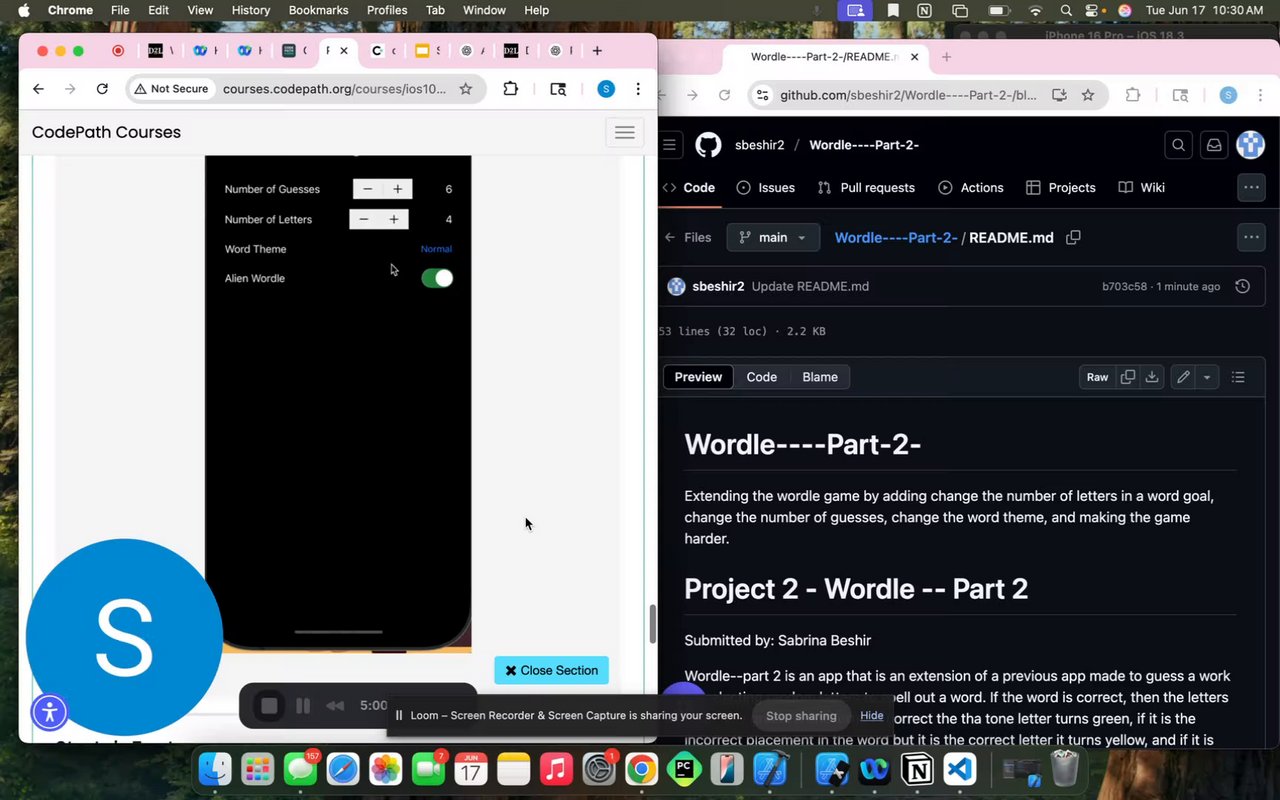Click the CodePath page vertical scrollbar
The image size is (1280, 800).
point(653,624)
